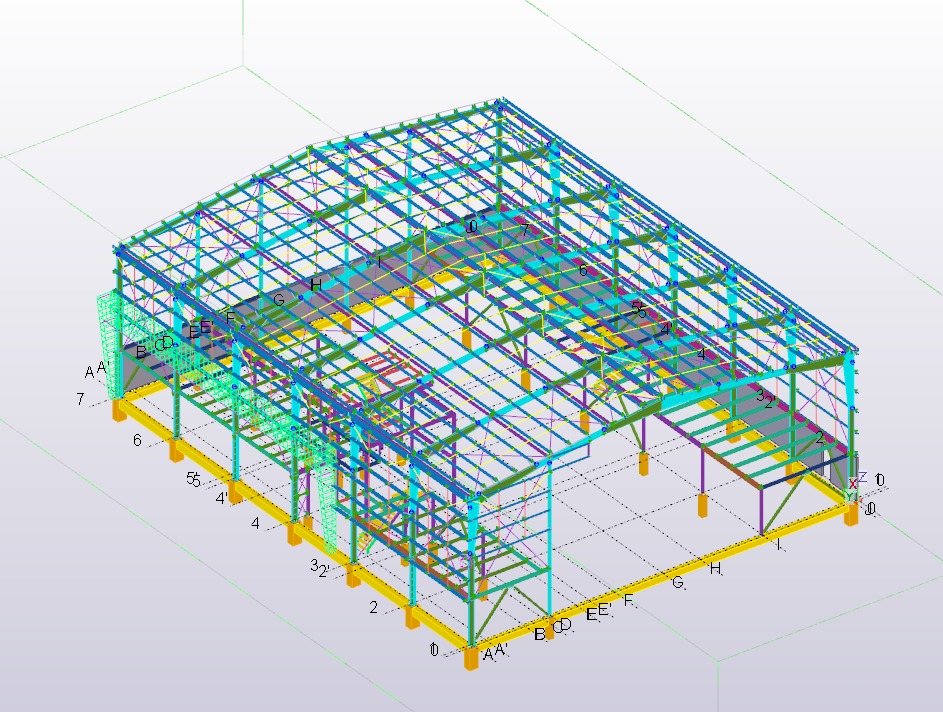The height and width of the screenshot is (712, 943).
Task: Click grid label B near the front corner
Action: 539,634
